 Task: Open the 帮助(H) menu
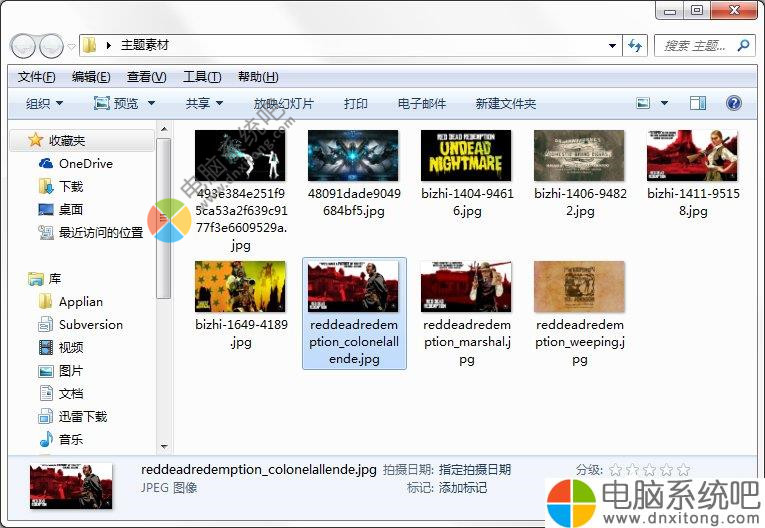pos(258,77)
